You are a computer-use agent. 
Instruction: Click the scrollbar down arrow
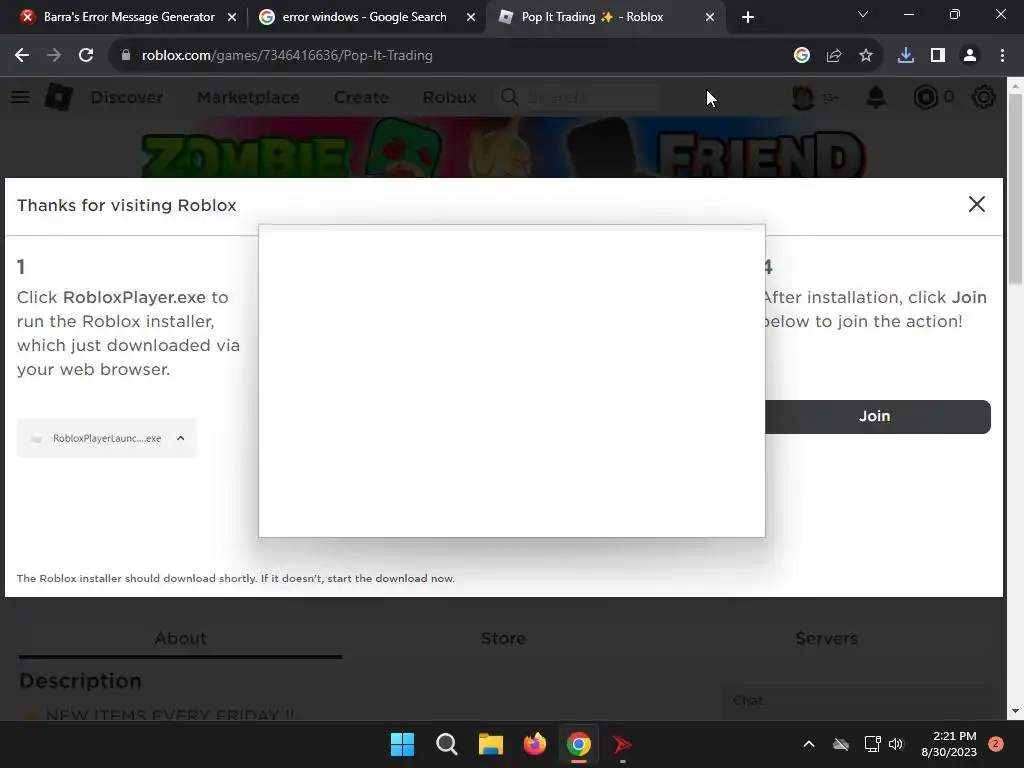(x=1015, y=711)
